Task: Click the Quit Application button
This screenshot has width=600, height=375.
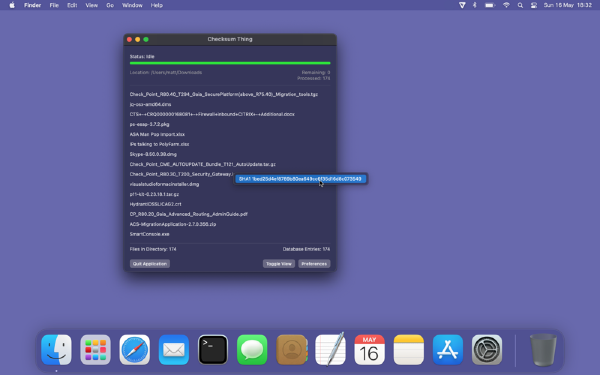Action: (x=150, y=264)
